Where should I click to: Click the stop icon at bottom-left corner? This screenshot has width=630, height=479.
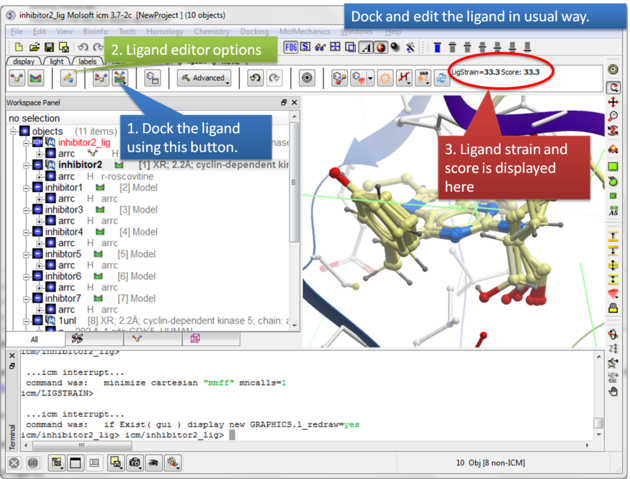14,462
